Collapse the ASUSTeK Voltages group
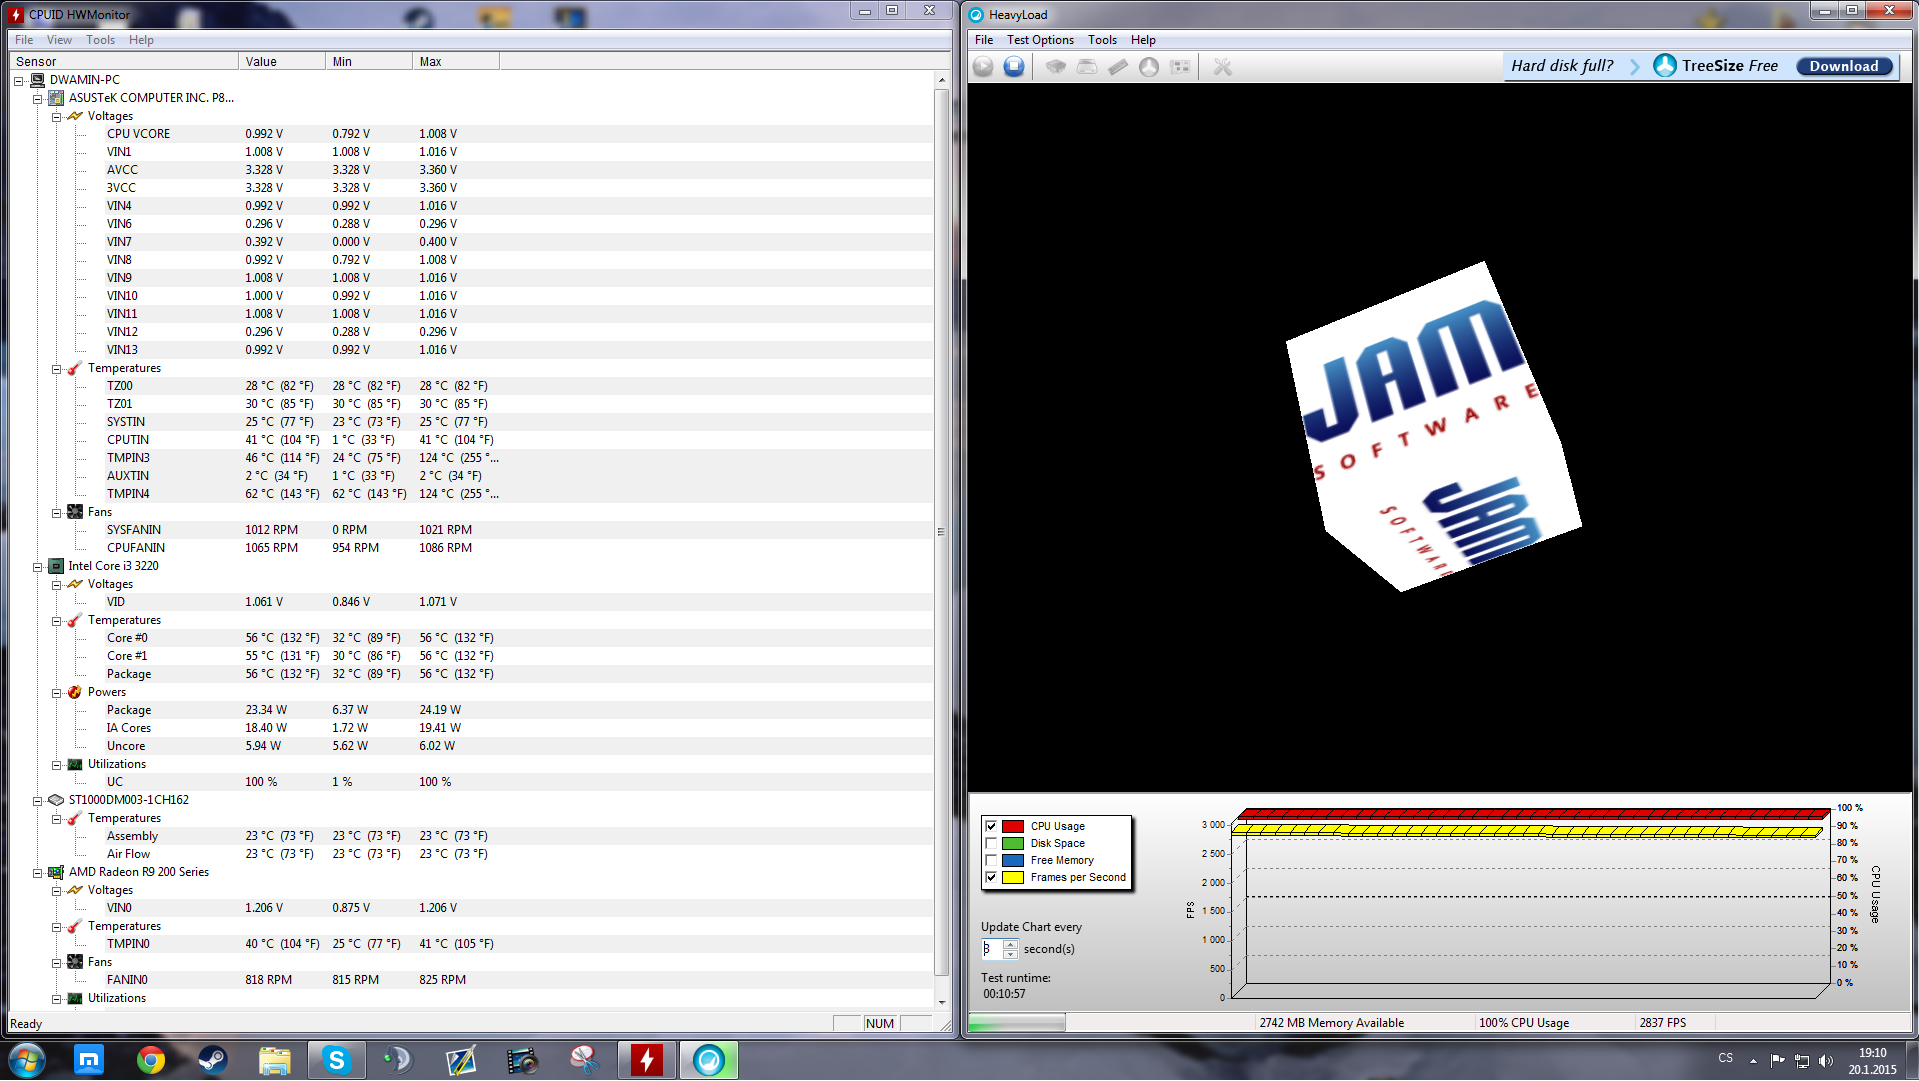Viewport: 1919px width, 1081px height. tap(56, 117)
